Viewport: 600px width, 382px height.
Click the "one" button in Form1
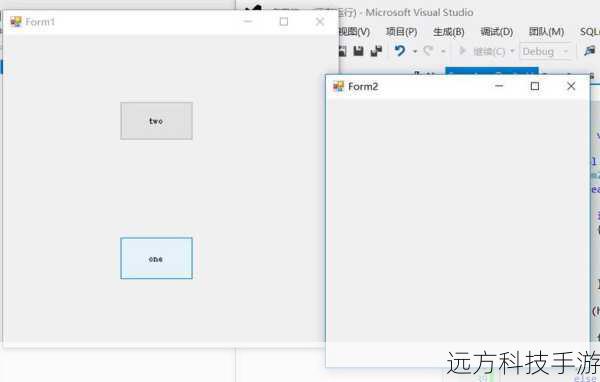tap(157, 258)
